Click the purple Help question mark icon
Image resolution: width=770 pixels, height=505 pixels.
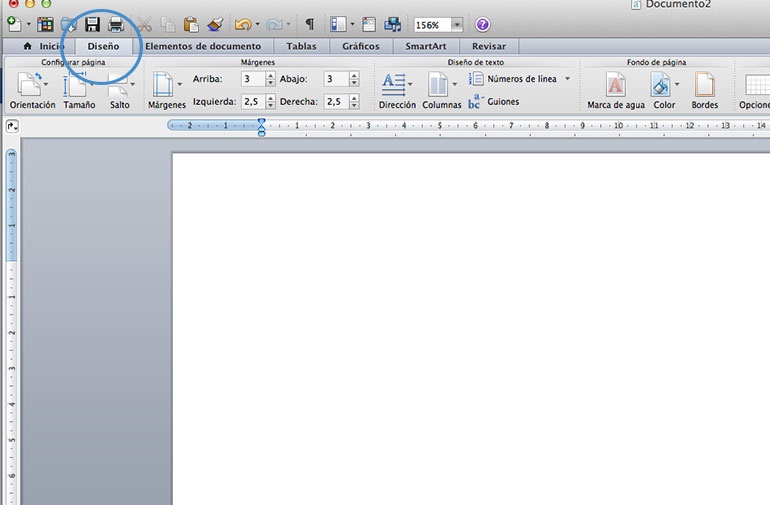[x=483, y=24]
